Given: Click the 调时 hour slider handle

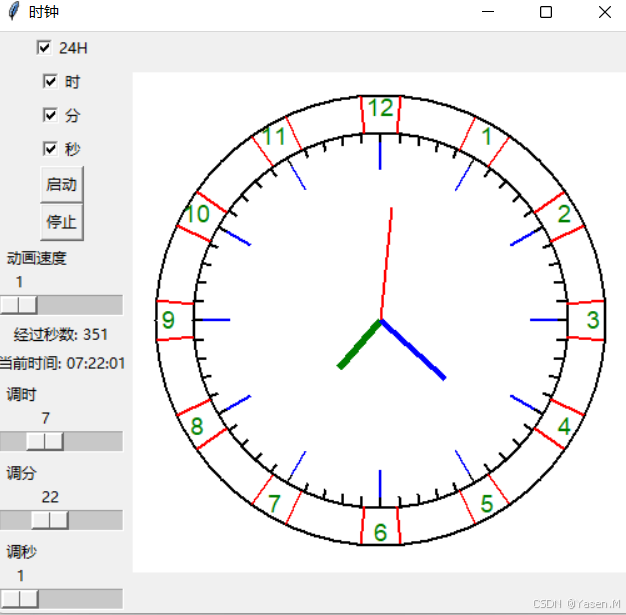Looking at the screenshot, I should 45,441.
